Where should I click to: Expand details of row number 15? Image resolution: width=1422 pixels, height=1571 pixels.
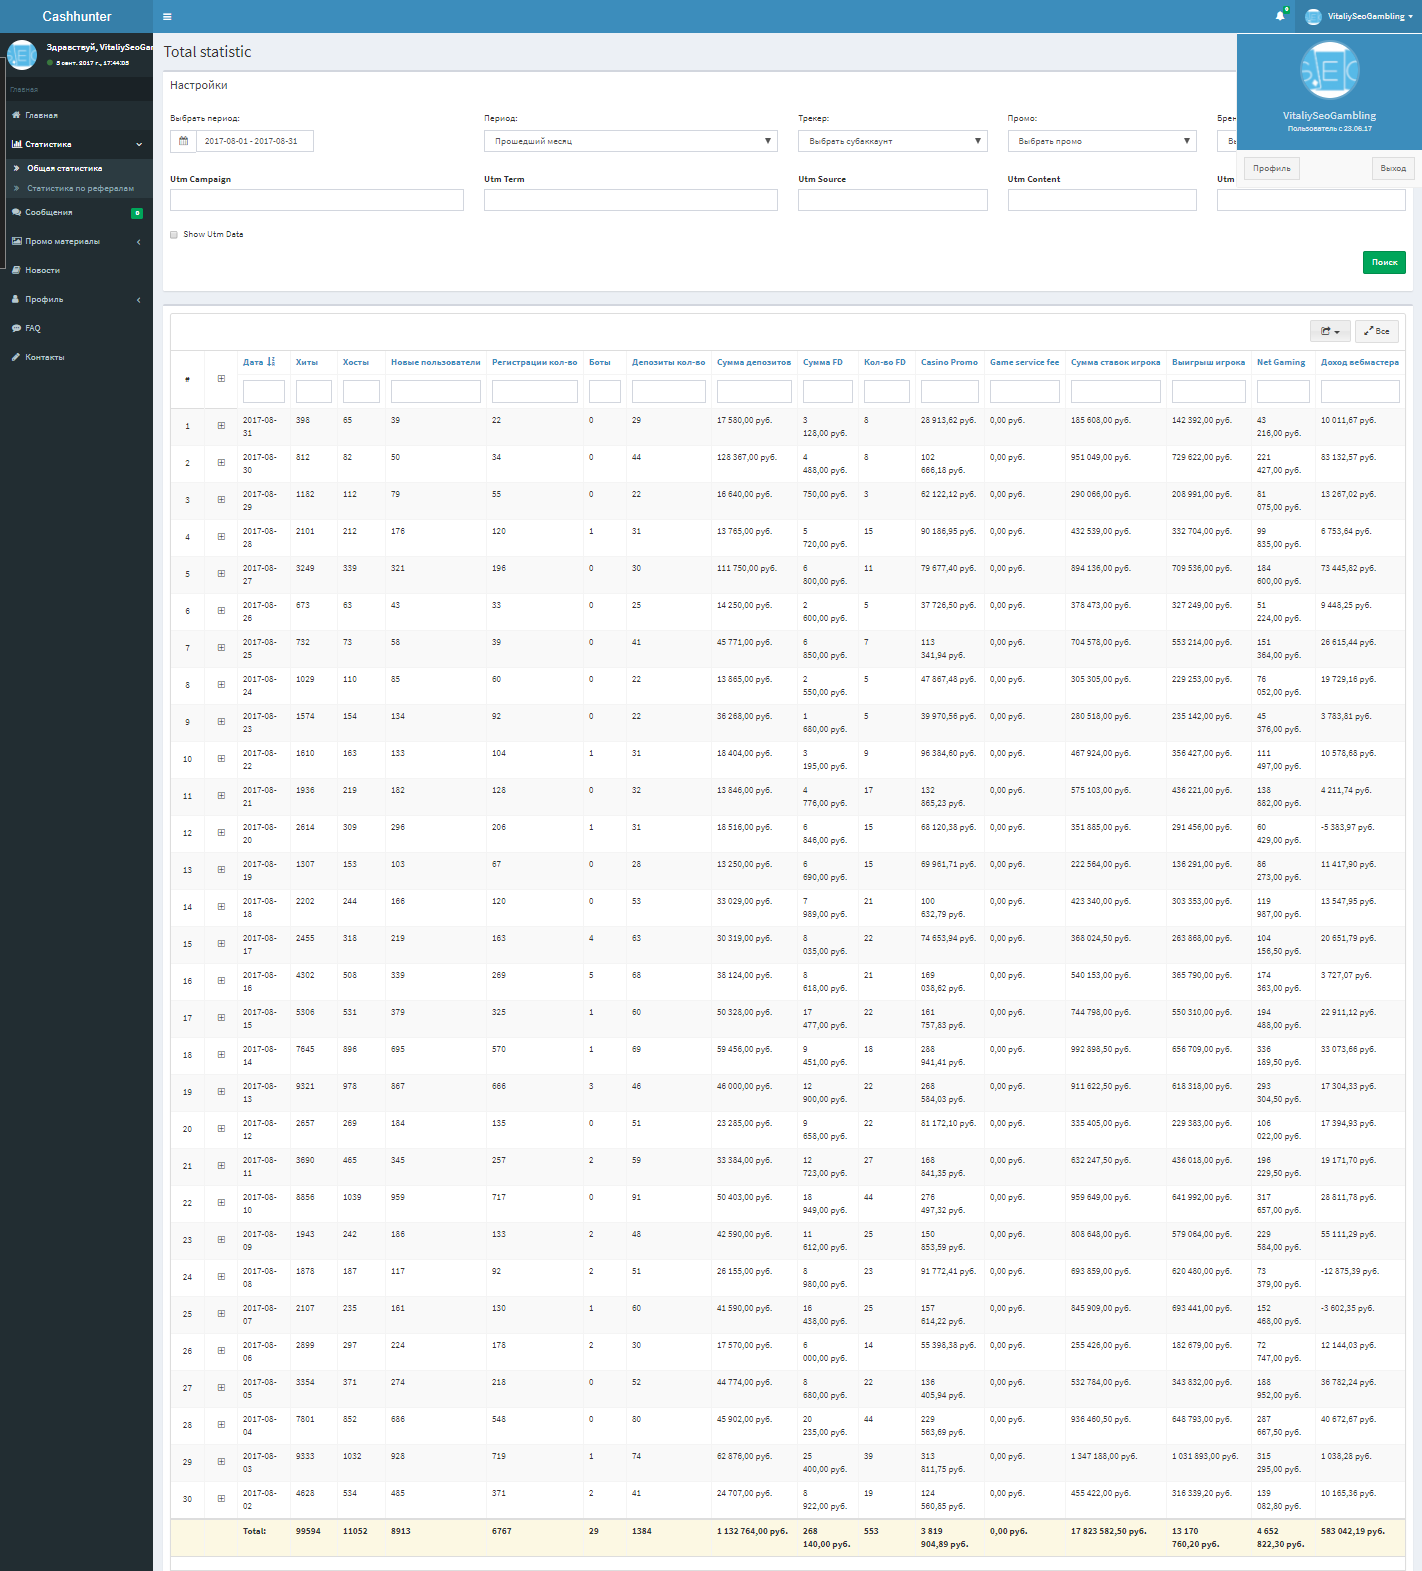click(221, 944)
